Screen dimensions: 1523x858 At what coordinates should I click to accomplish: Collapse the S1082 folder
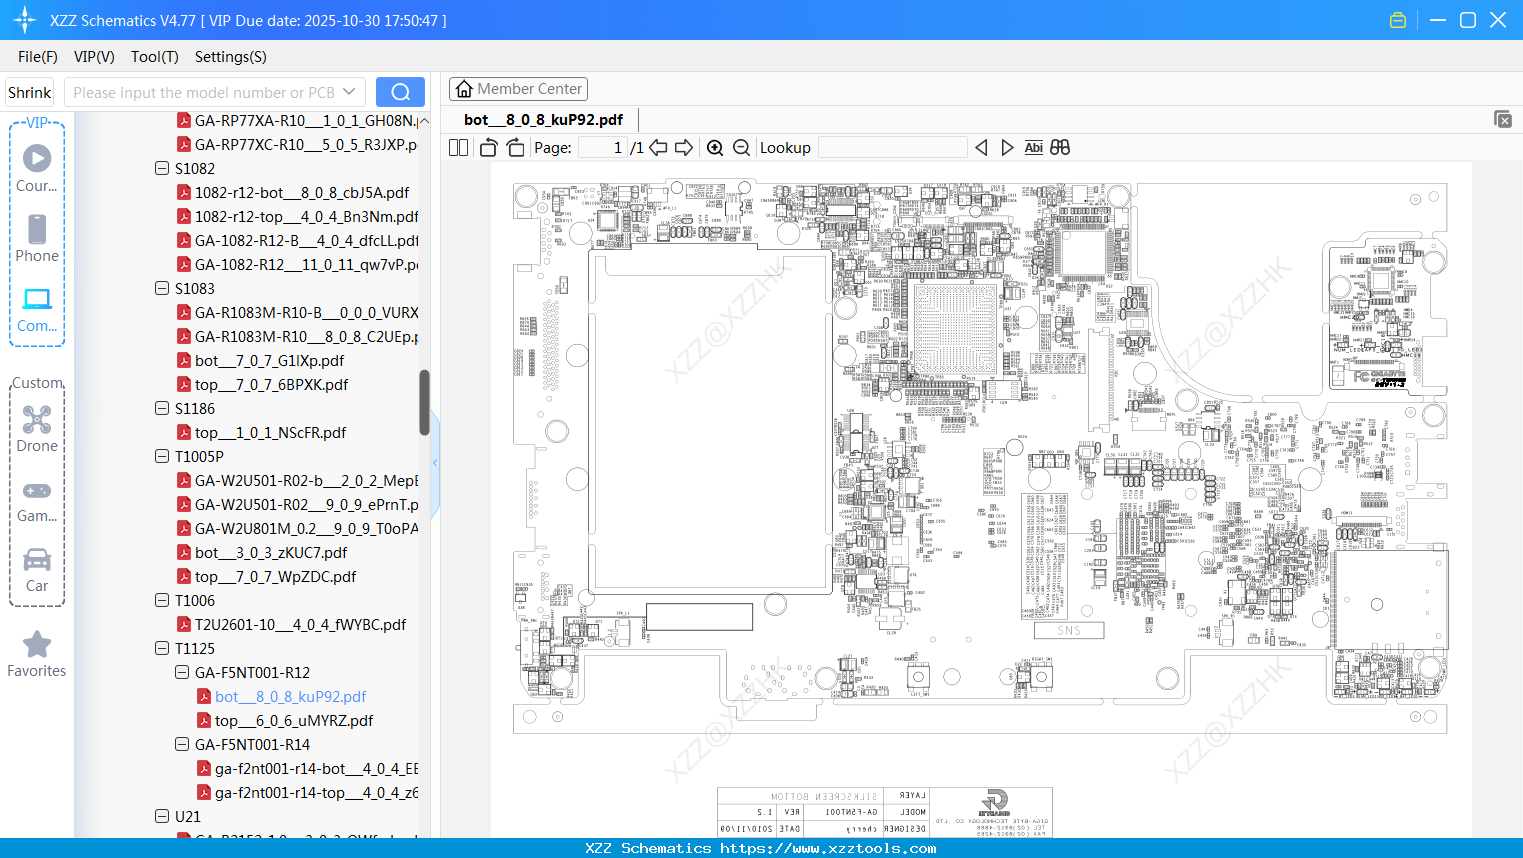[x=162, y=168]
